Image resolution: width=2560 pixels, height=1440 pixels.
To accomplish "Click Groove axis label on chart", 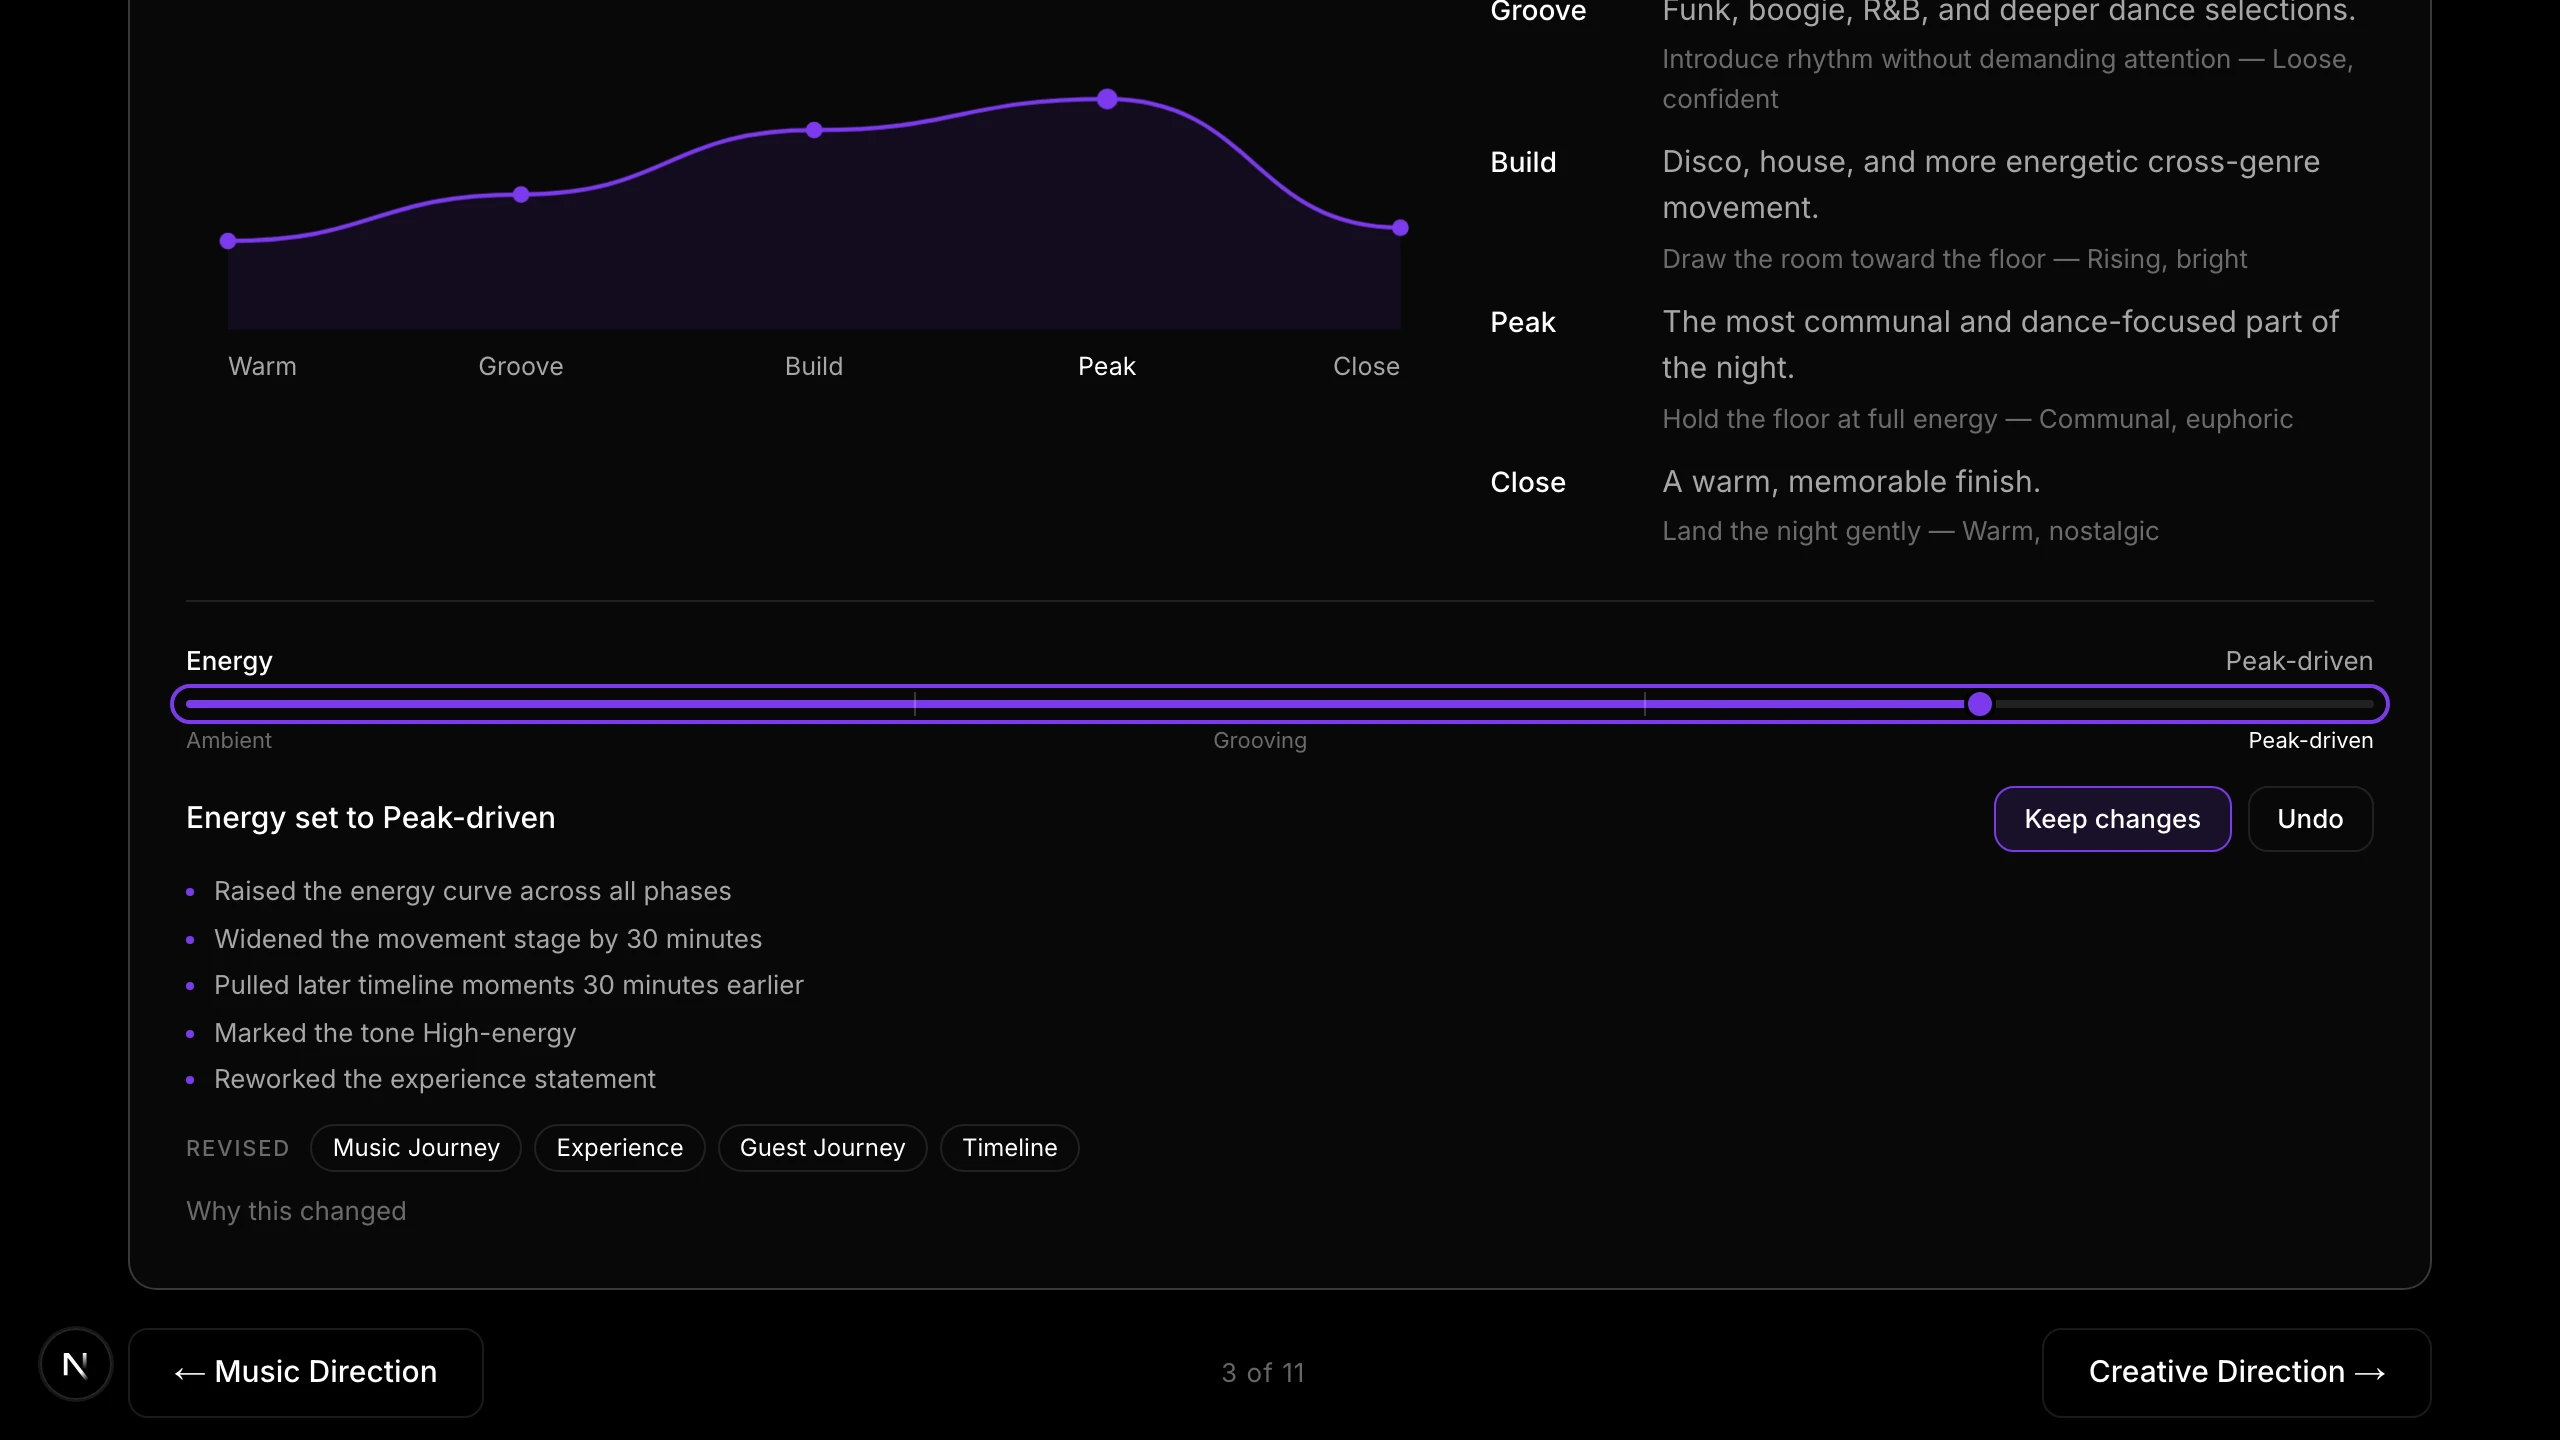I will pos(521,366).
